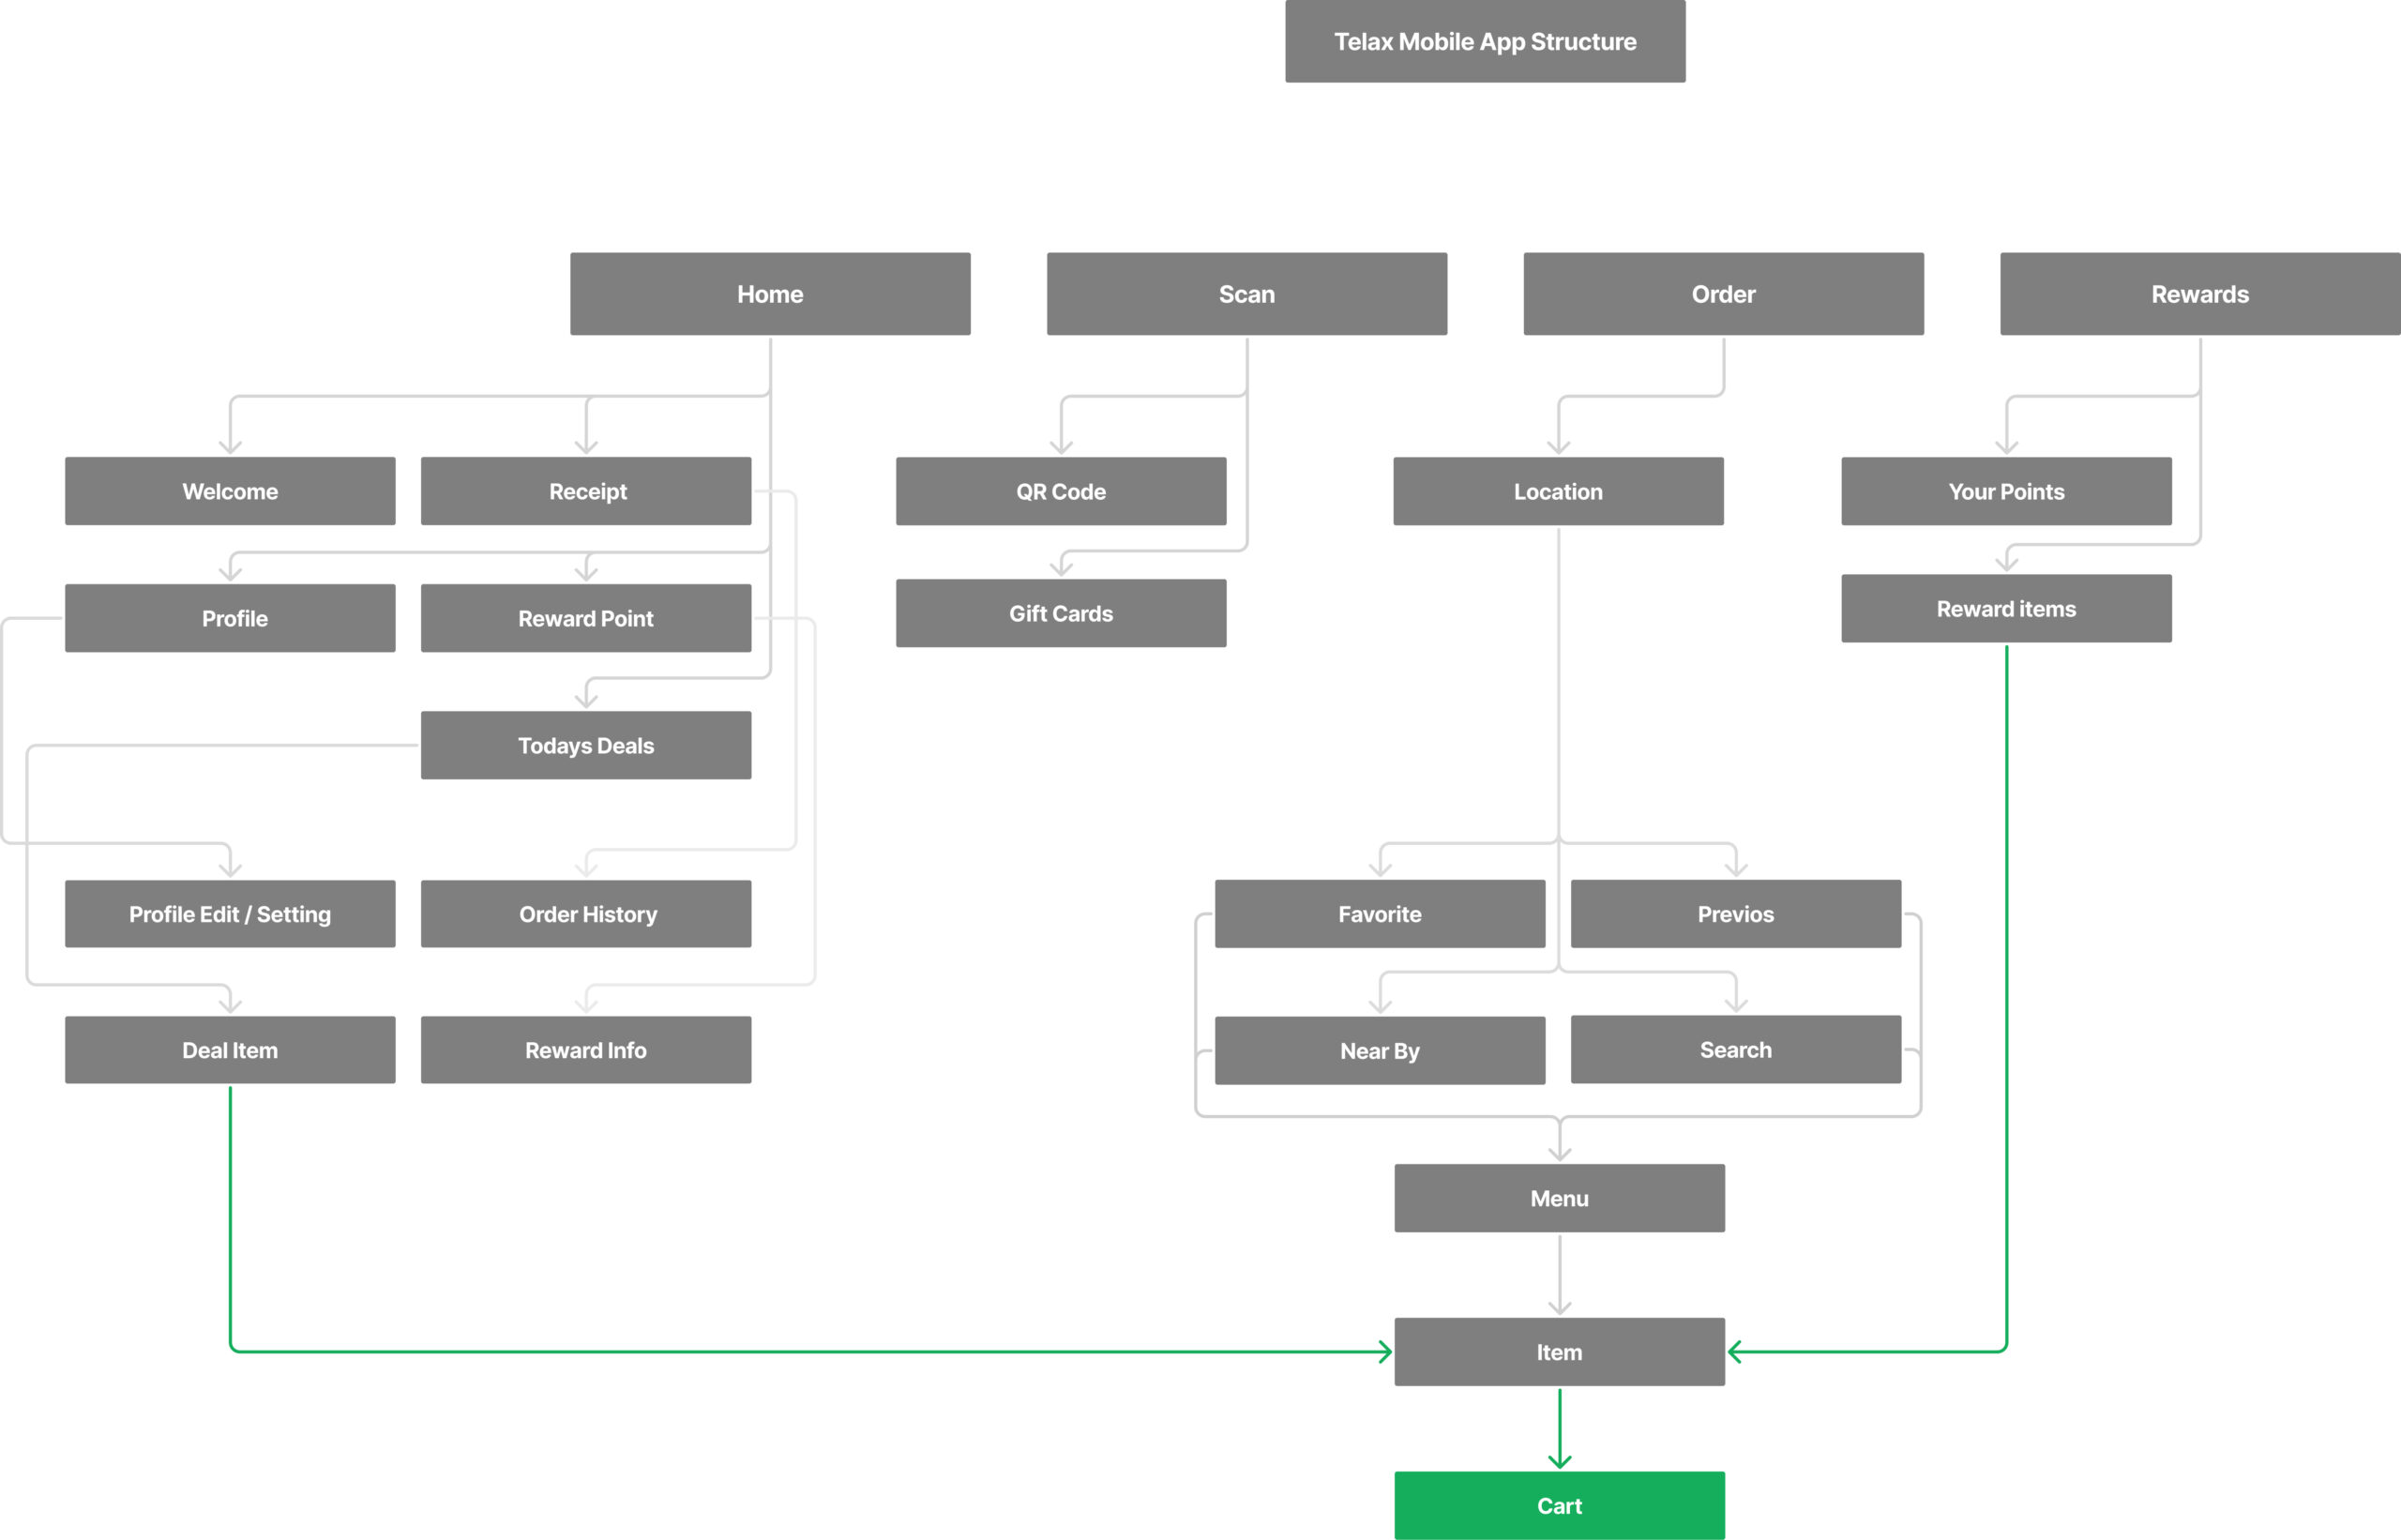2401x1540 pixels.
Task: Click the Near By box
Action: coord(1380,1050)
